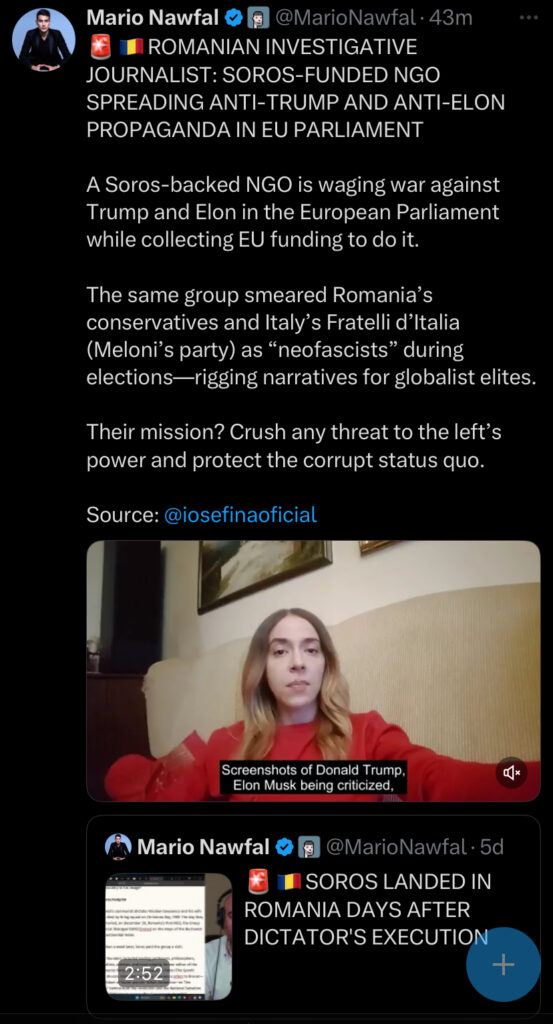Open quoted post 'SOROS LANDED IN ROMANIA' text
The height and width of the screenshot is (1024, 553).
coord(367,909)
